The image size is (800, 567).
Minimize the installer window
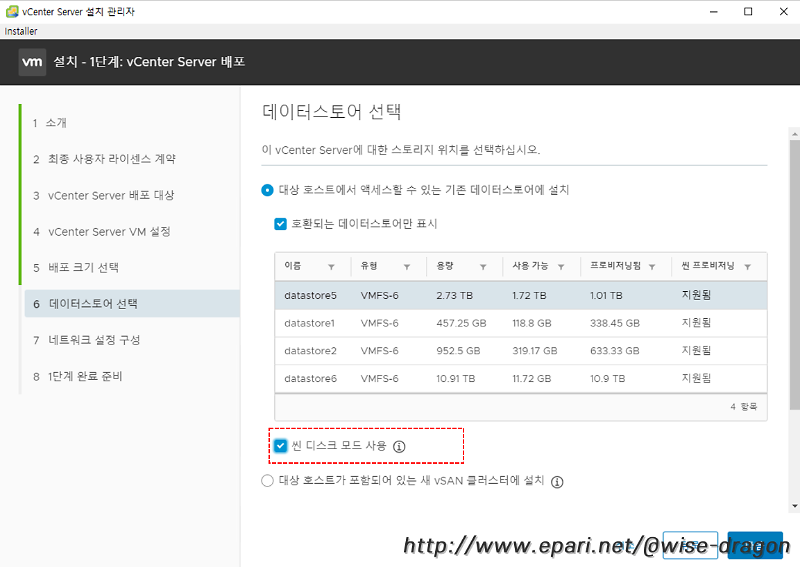point(714,12)
